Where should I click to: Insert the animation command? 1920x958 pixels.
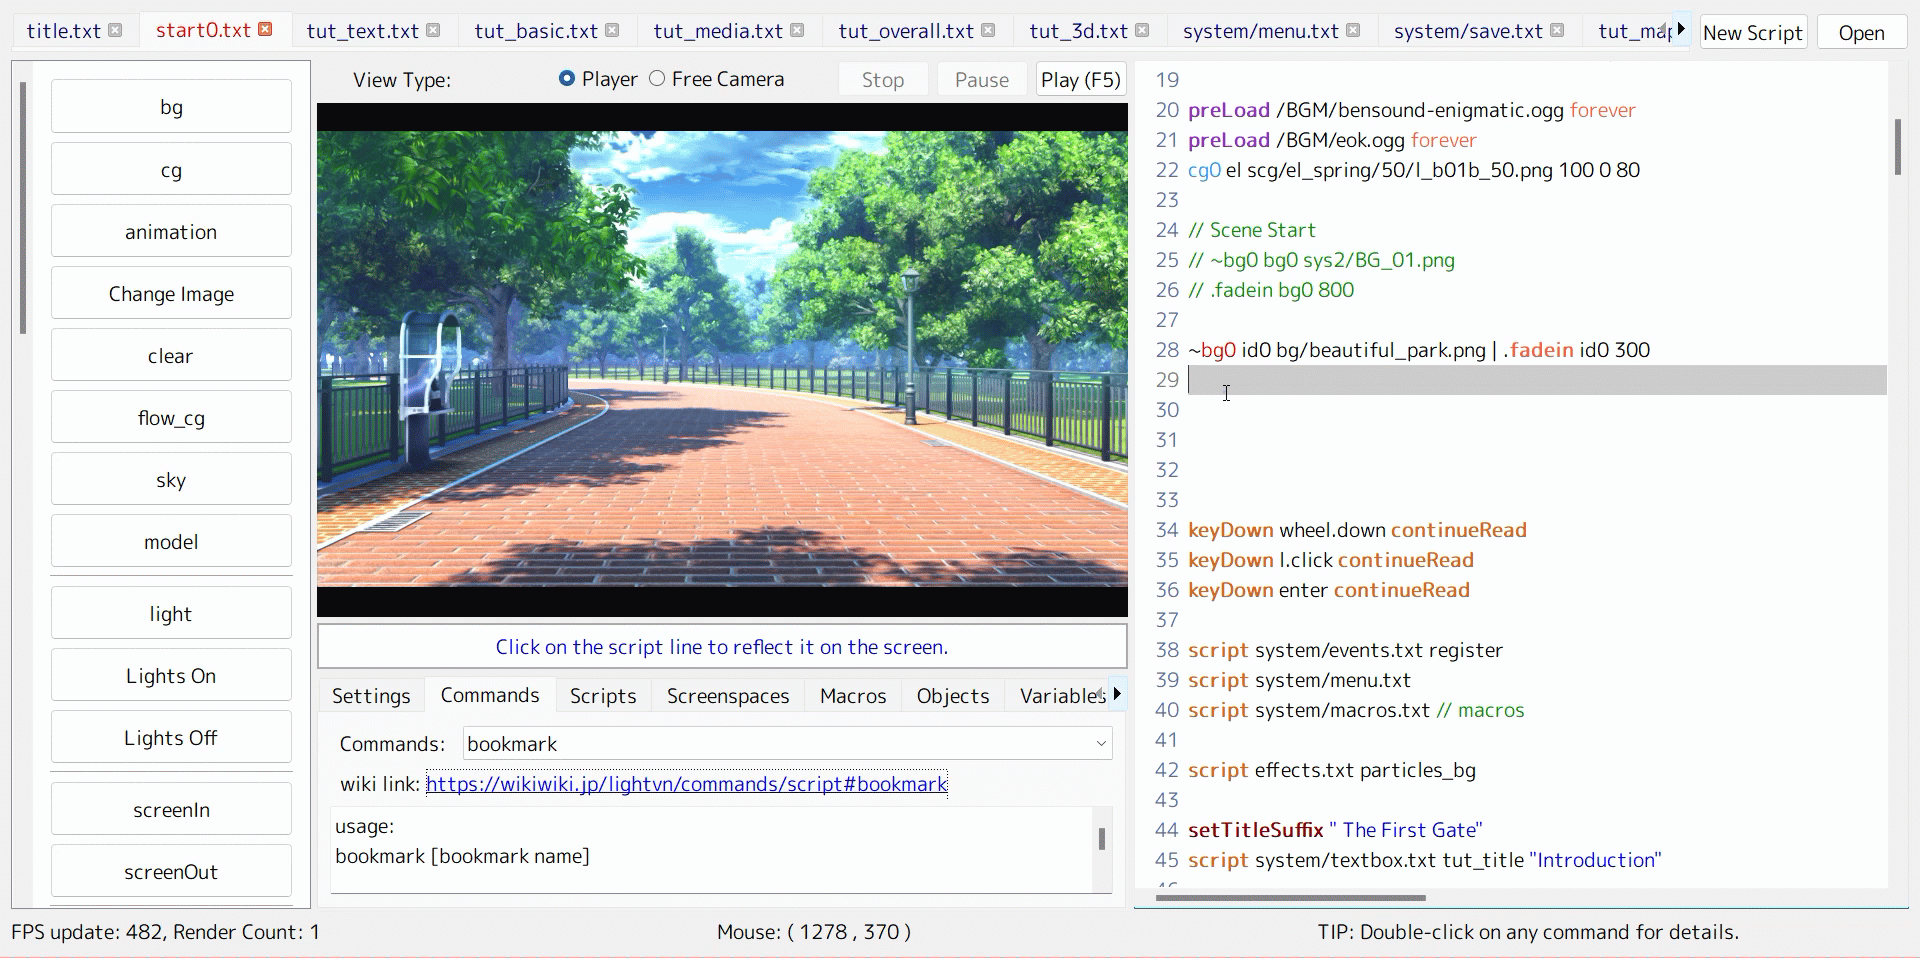click(x=171, y=231)
